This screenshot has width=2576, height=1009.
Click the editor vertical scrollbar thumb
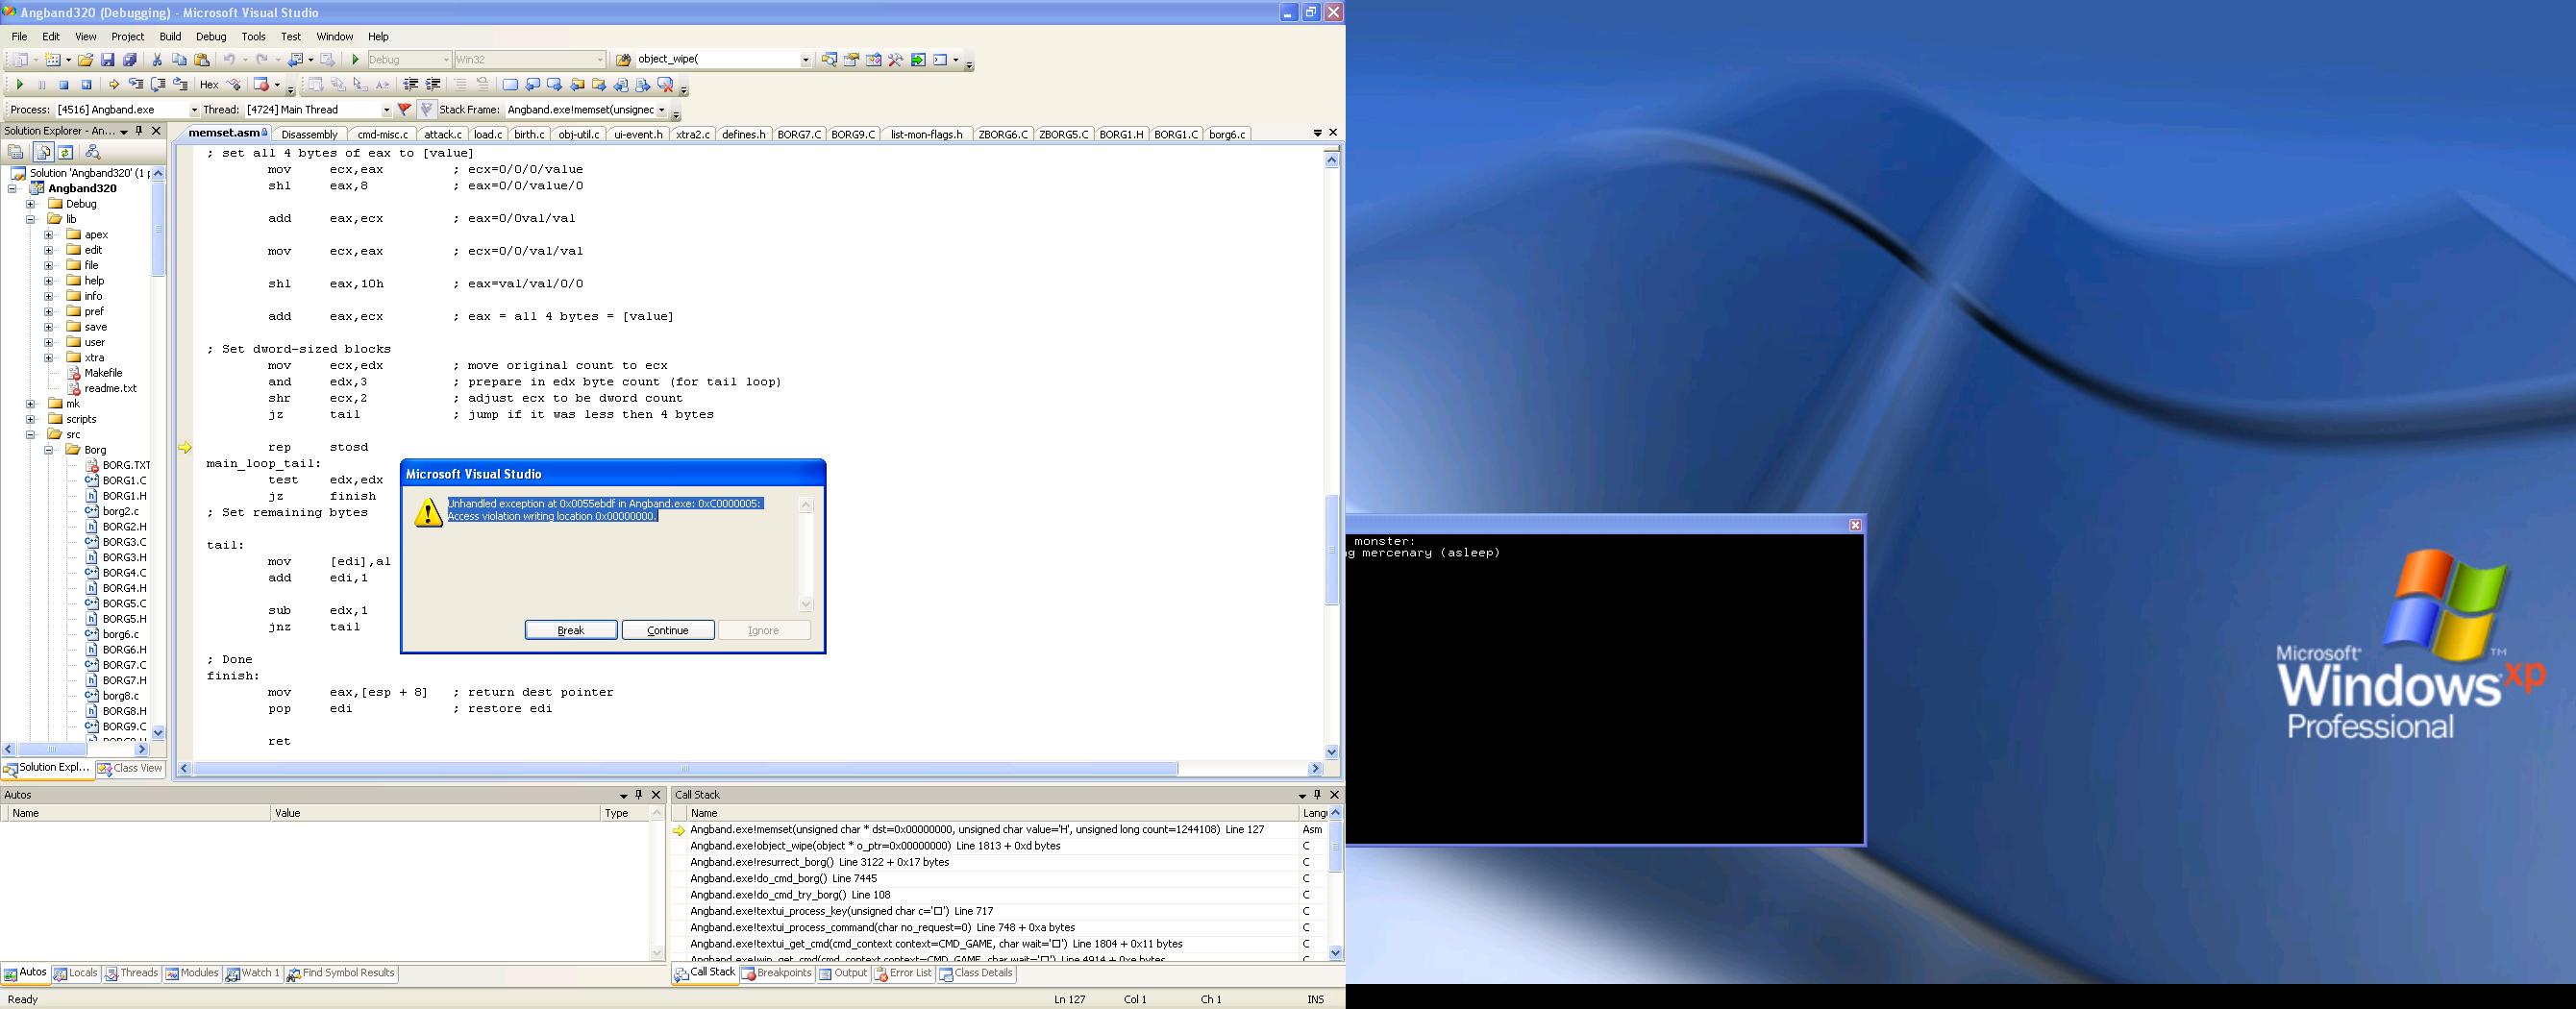point(1332,550)
